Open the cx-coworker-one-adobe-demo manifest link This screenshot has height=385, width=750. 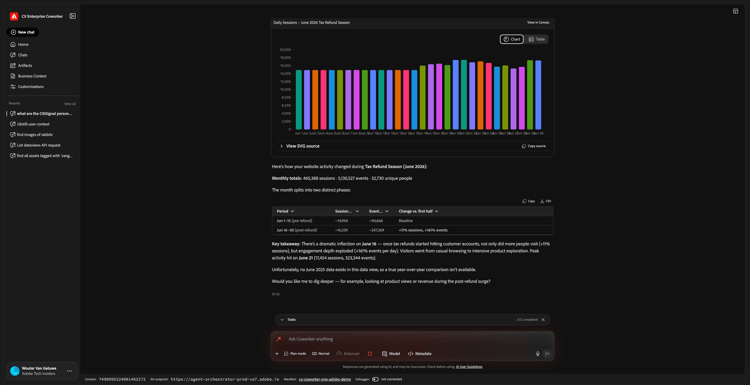coord(325,379)
